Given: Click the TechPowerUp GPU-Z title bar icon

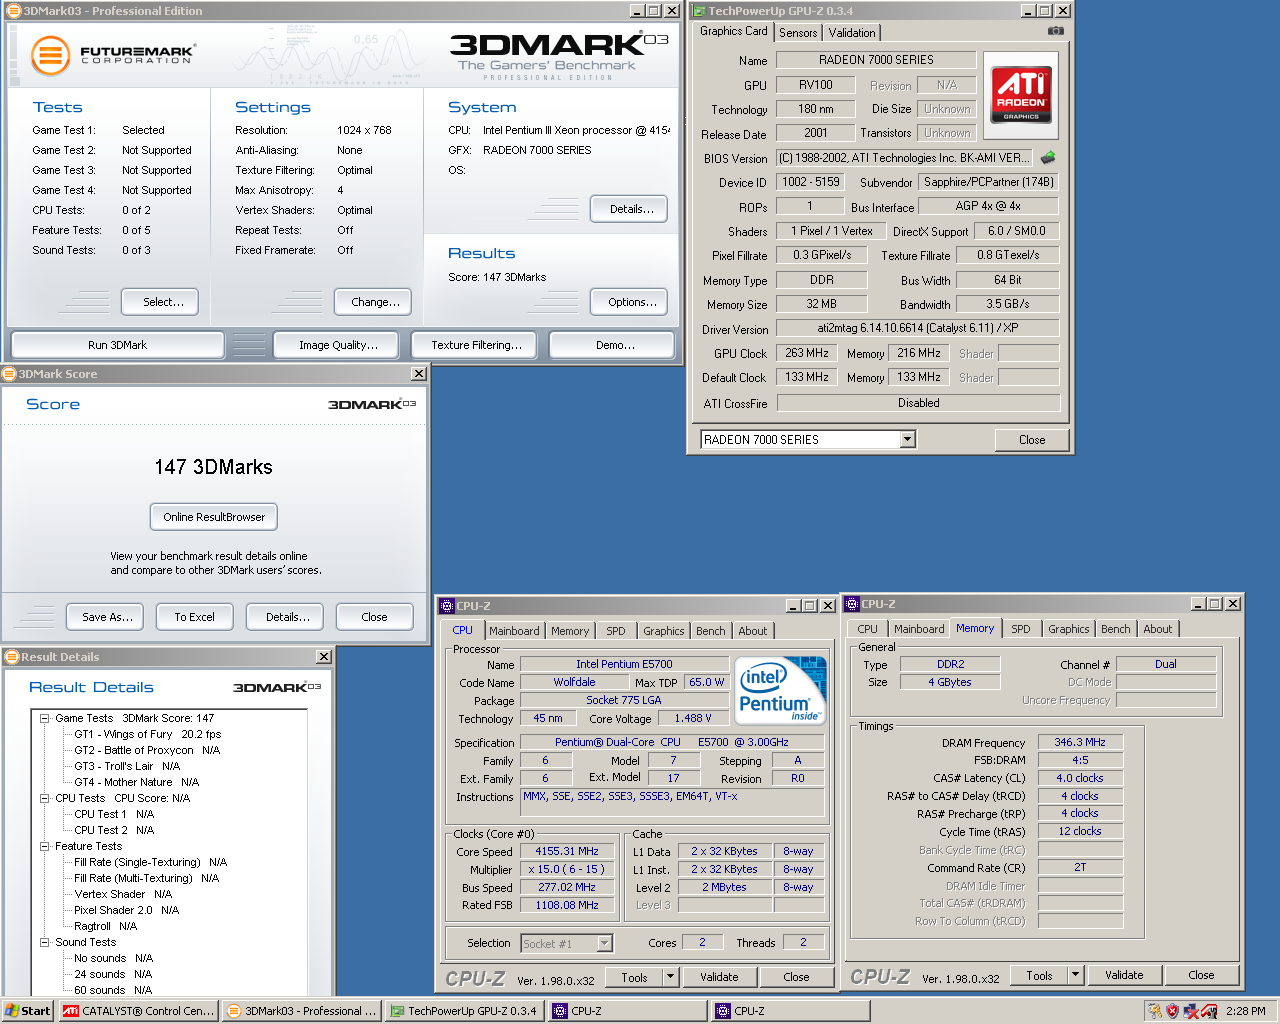Looking at the screenshot, I should pos(699,11).
